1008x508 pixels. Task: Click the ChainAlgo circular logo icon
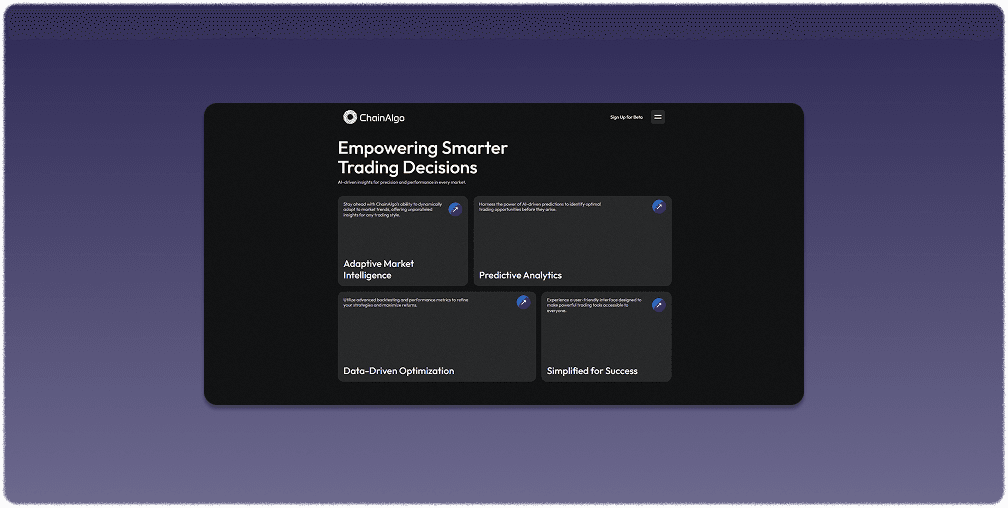350,117
